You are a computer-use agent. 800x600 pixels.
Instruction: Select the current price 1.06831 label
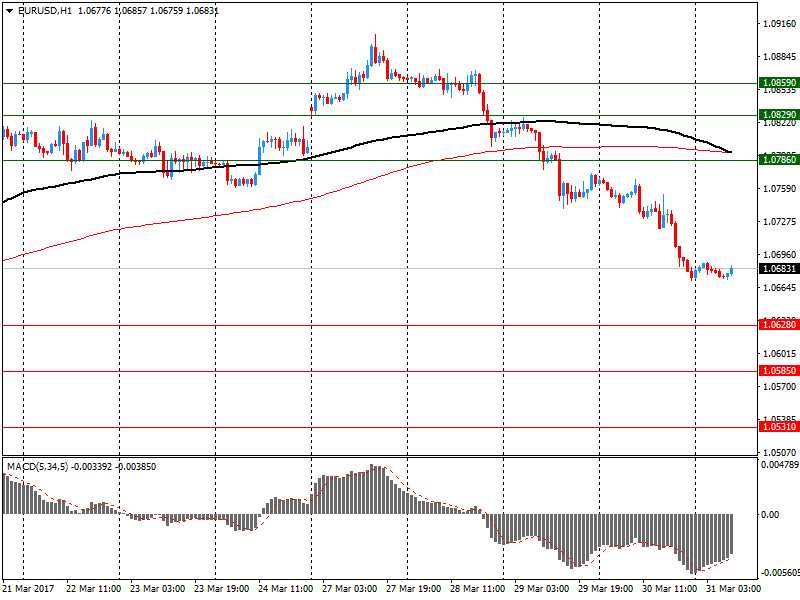(778, 269)
